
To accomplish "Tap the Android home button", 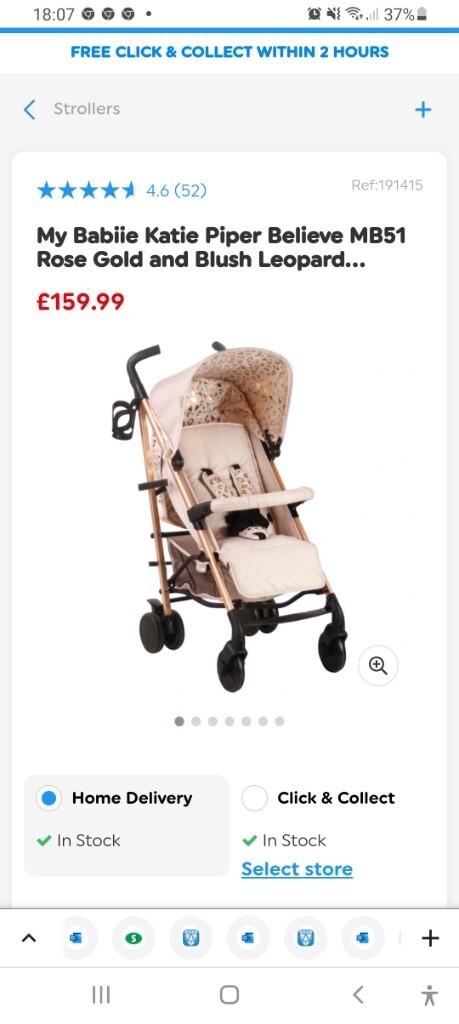I will pos(229,995).
